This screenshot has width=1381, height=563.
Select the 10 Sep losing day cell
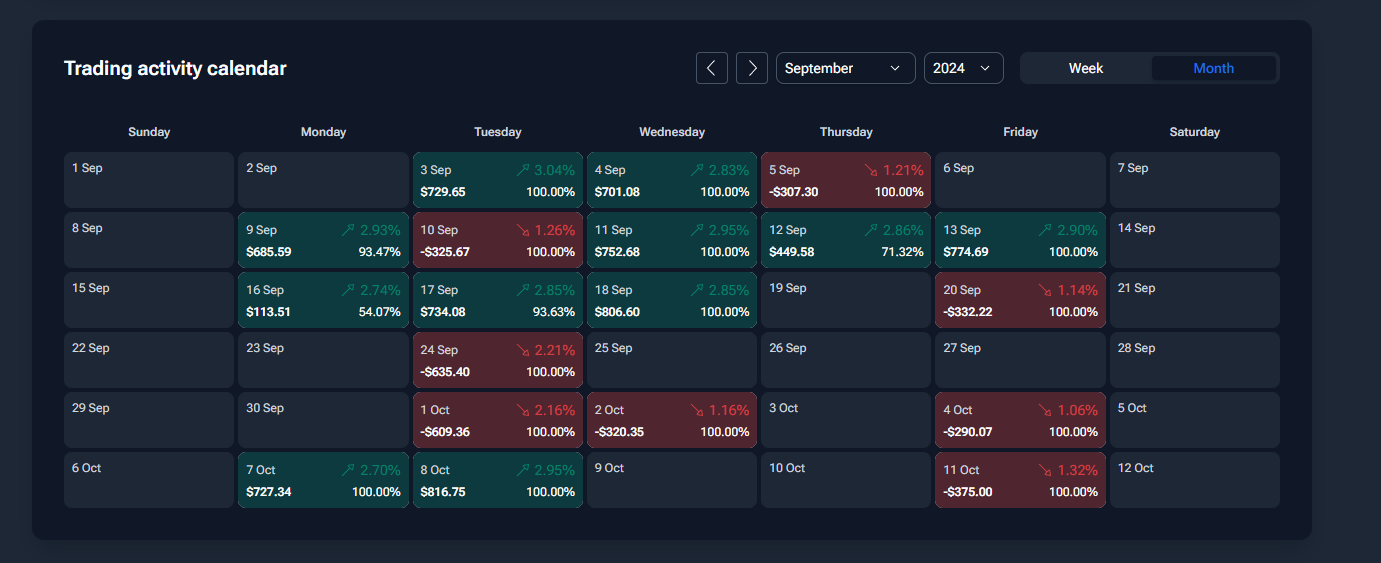point(498,240)
